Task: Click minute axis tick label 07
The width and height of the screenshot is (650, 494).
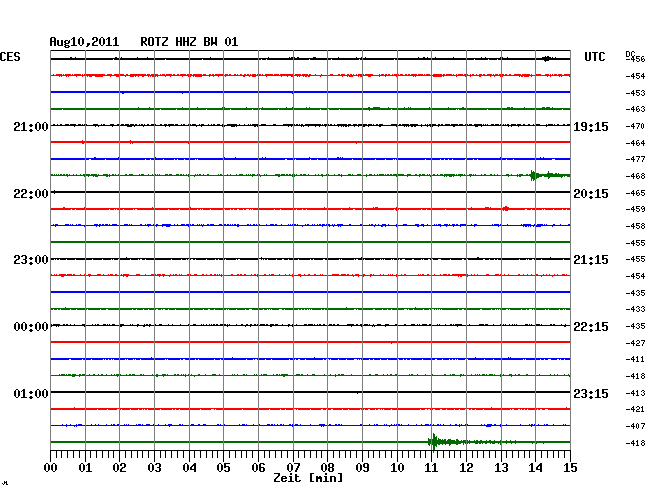Action: (x=293, y=468)
